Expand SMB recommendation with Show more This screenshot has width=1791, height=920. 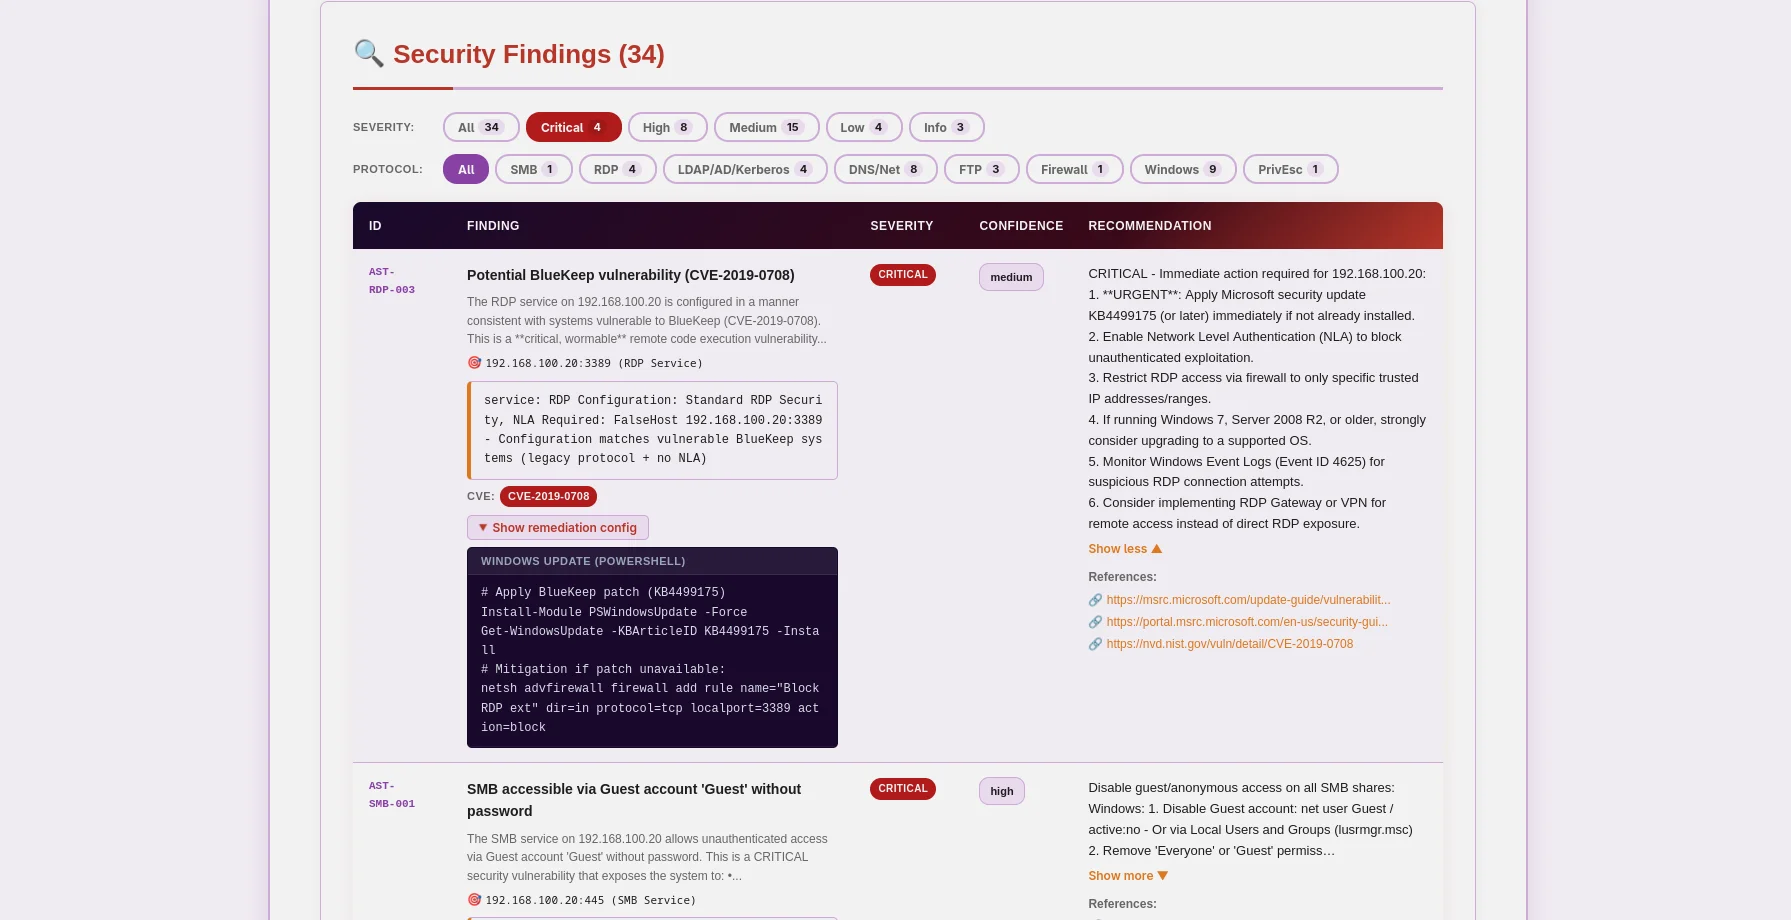[1128, 876]
